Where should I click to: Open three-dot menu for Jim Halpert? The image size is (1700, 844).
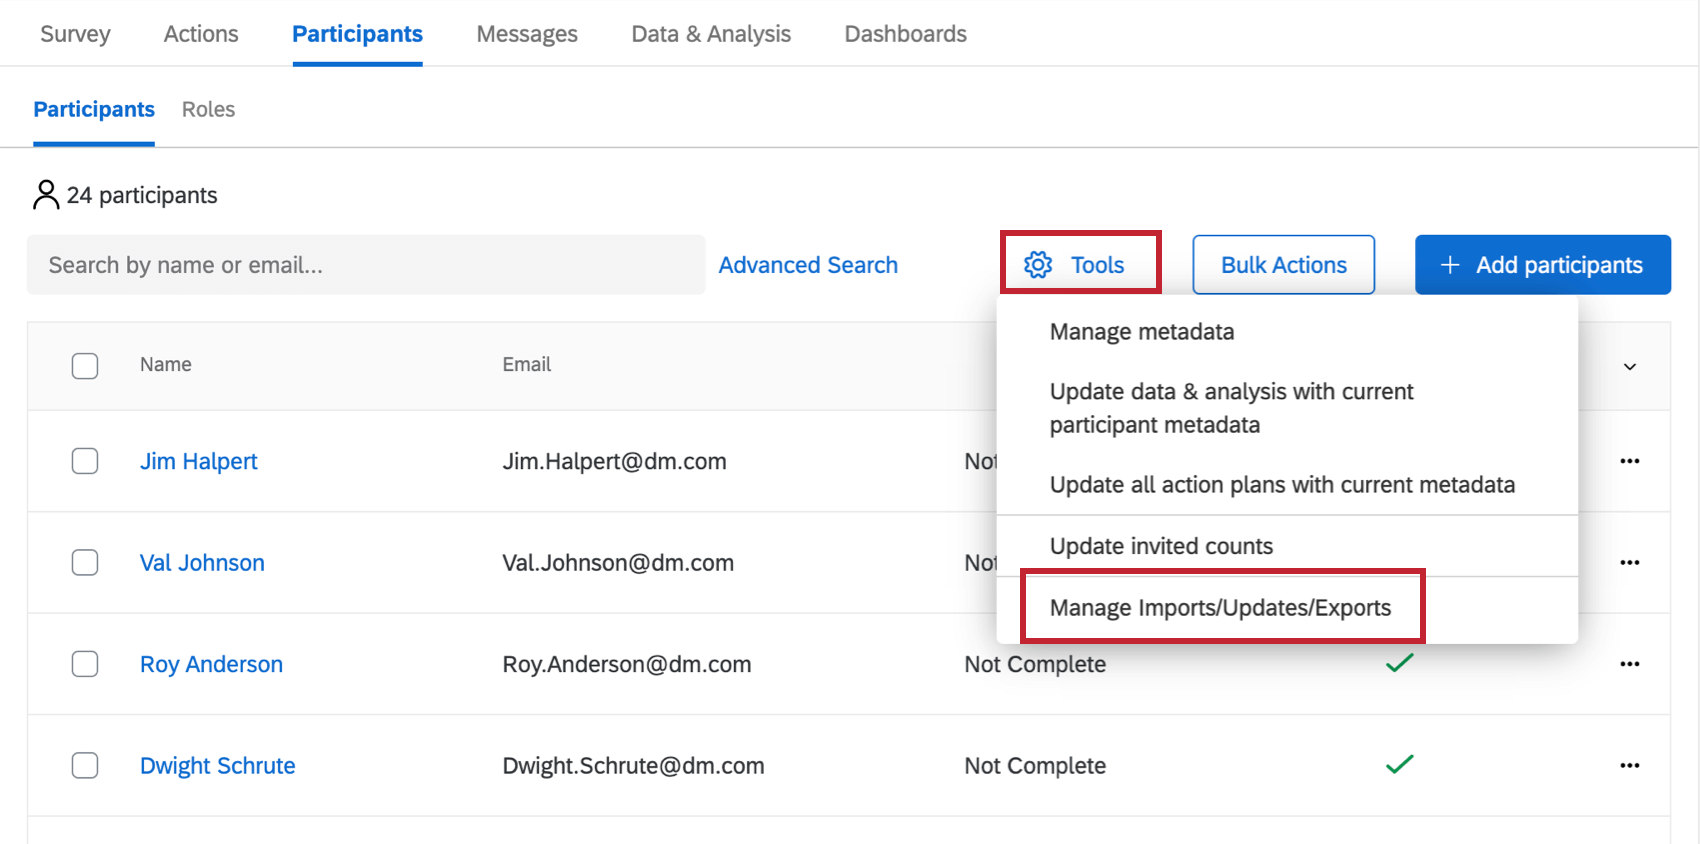click(1629, 461)
